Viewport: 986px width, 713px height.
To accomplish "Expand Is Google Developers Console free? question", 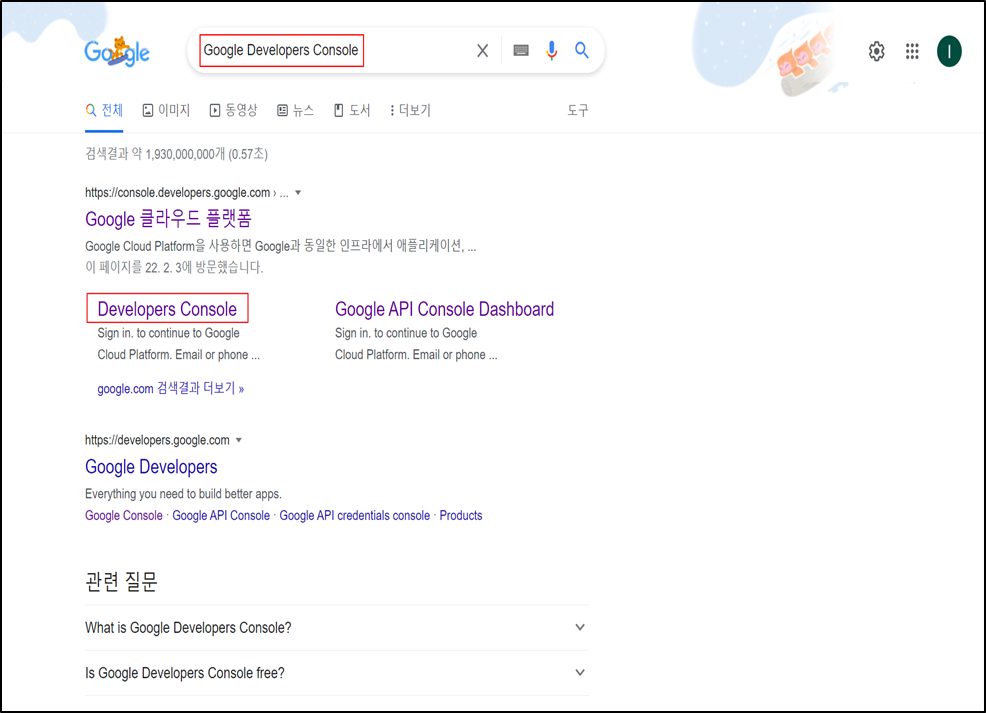I will pyautogui.click(x=336, y=673).
